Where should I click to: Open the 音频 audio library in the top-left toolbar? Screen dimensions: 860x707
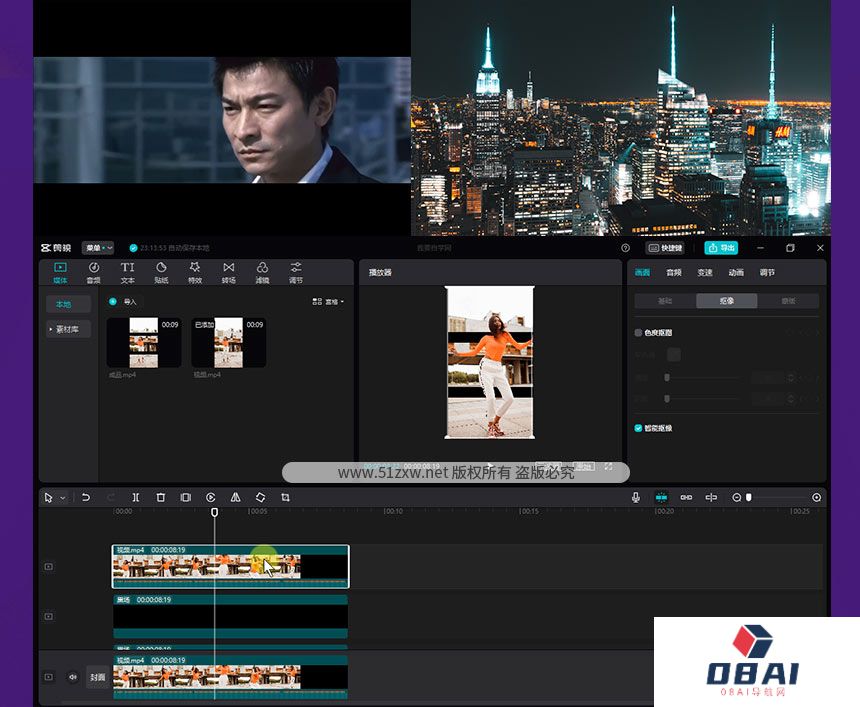(94, 273)
